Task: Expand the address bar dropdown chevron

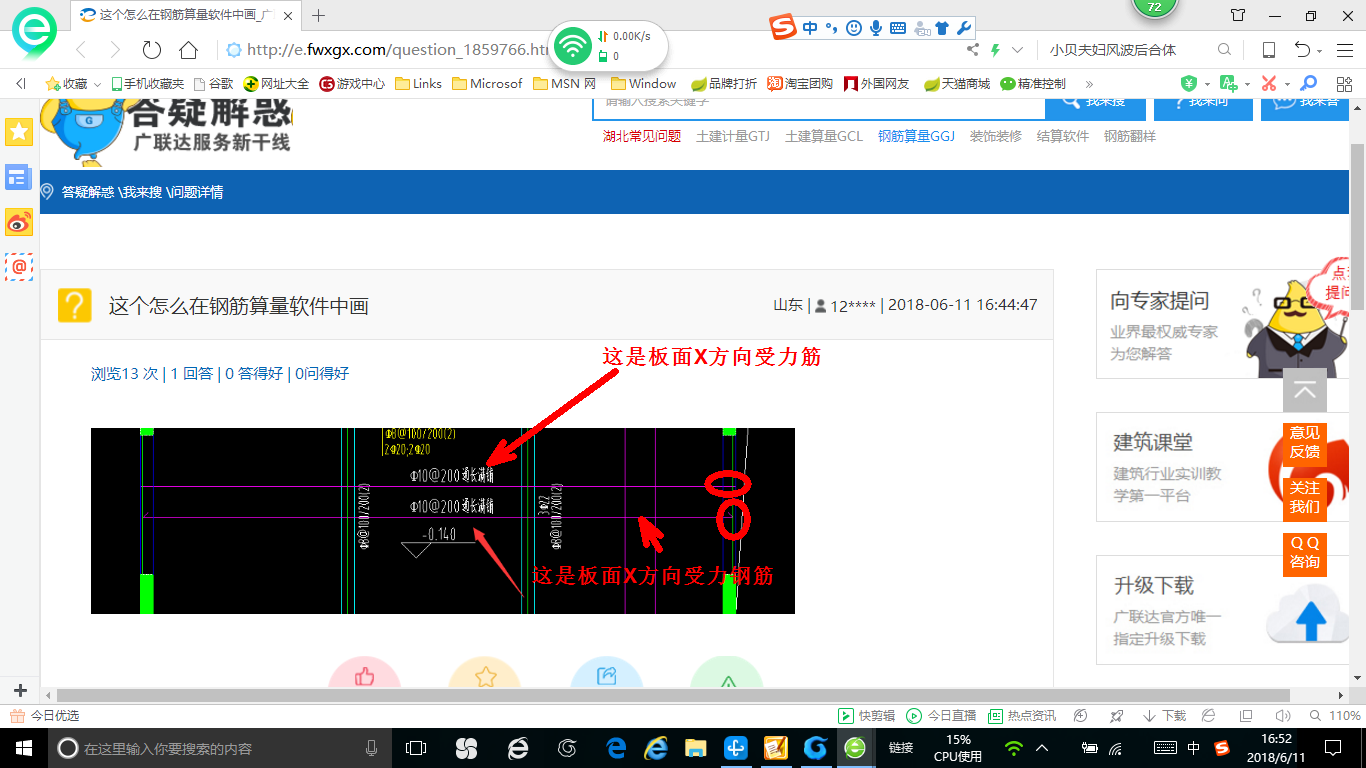Action: (x=1018, y=50)
